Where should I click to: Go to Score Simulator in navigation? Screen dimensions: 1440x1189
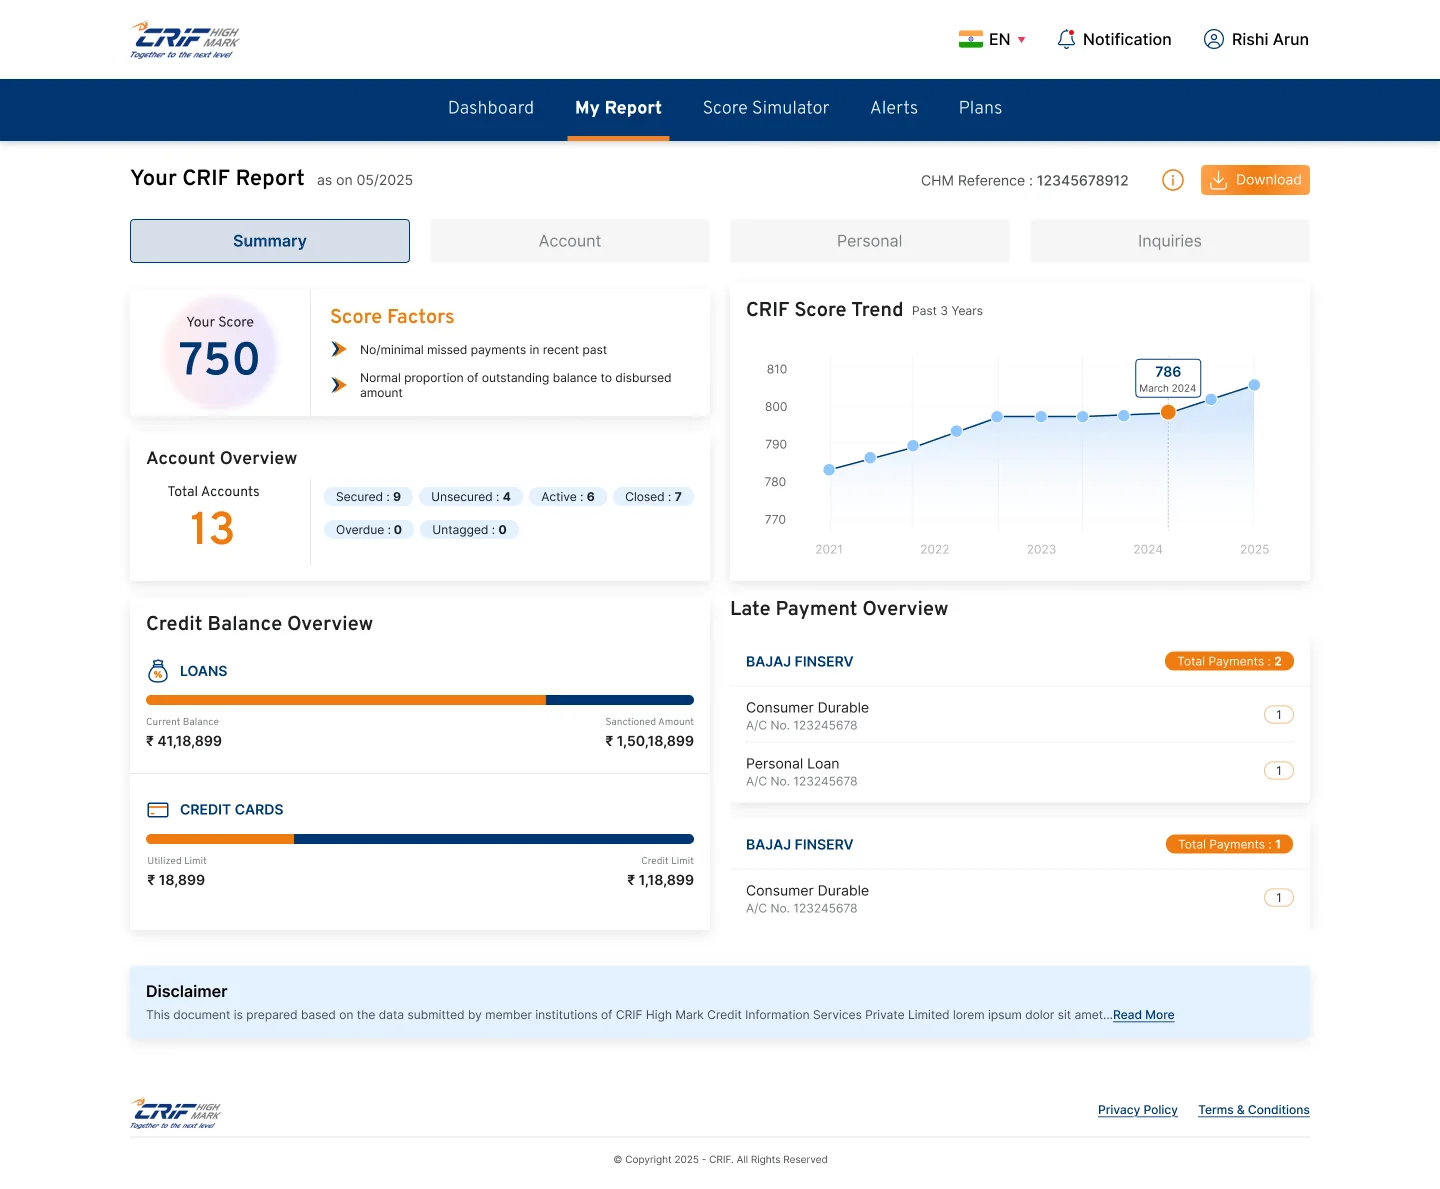tap(766, 108)
